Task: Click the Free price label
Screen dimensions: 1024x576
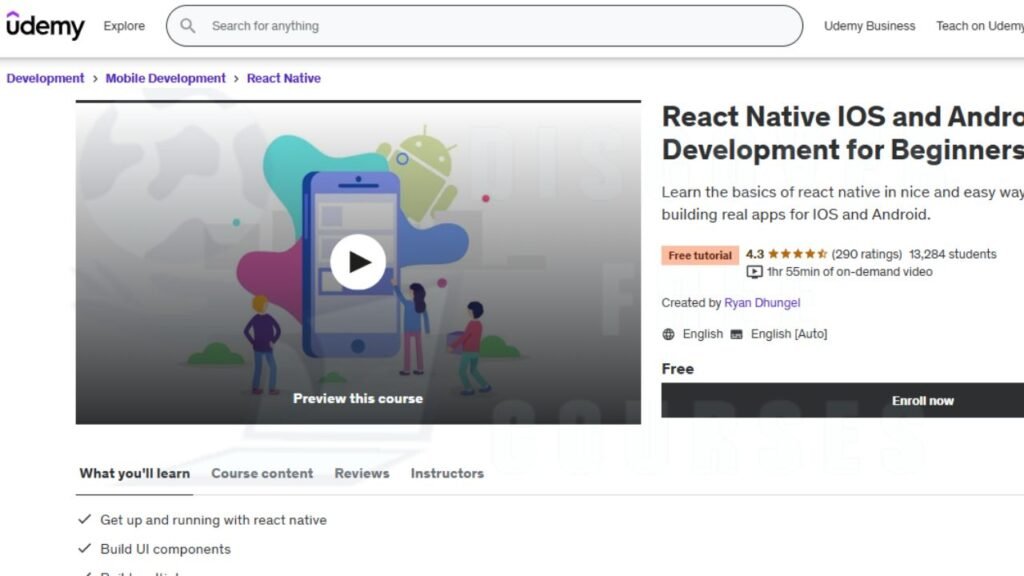Action: 677,369
